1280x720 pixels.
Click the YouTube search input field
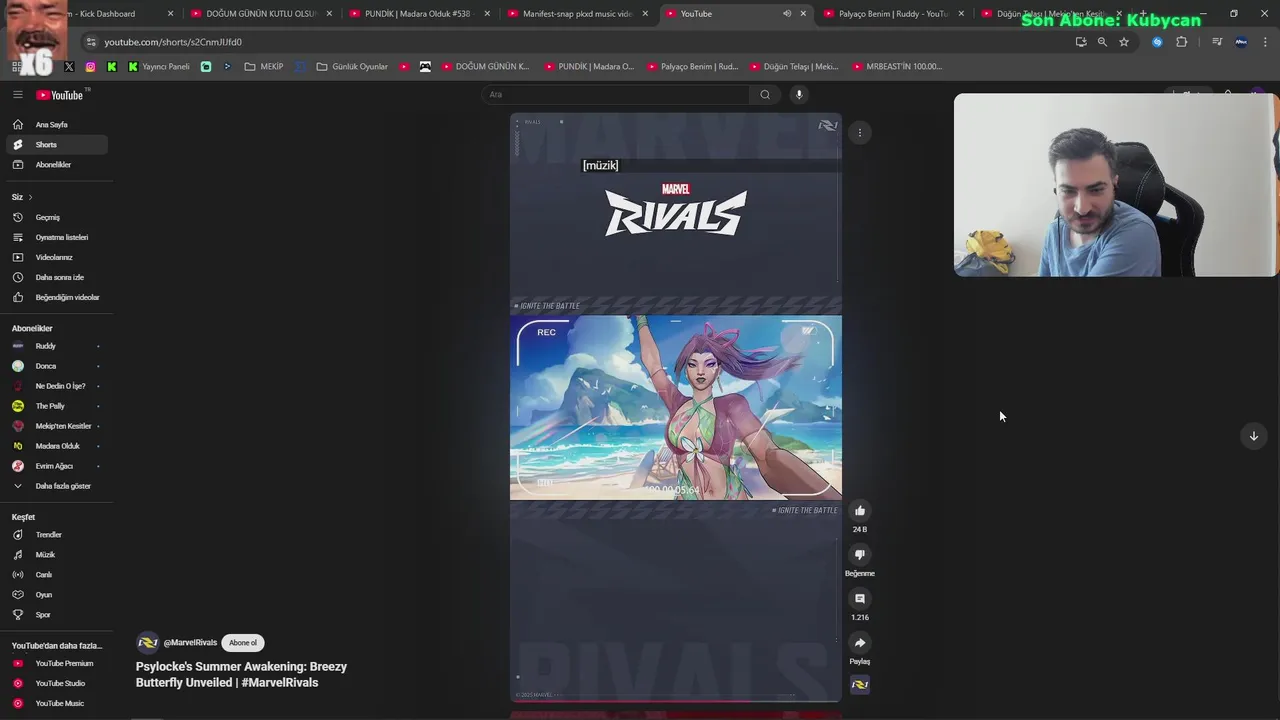(x=616, y=95)
